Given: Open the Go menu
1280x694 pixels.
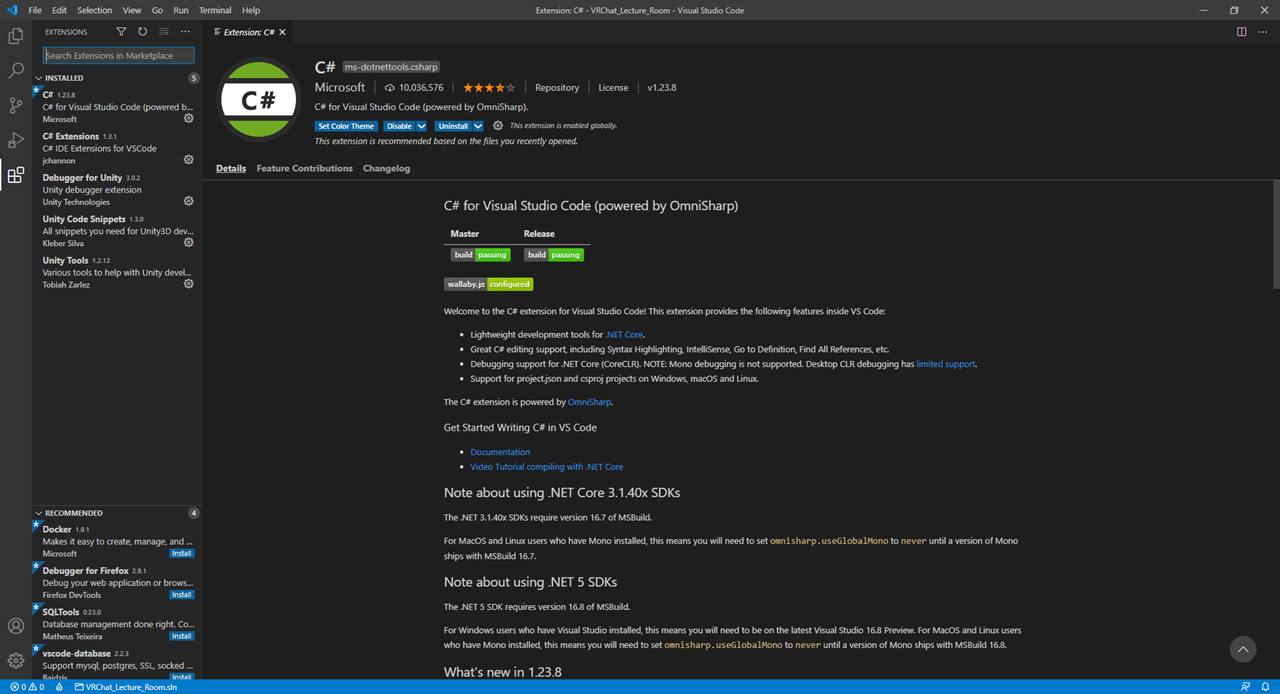Looking at the screenshot, I should pos(157,10).
